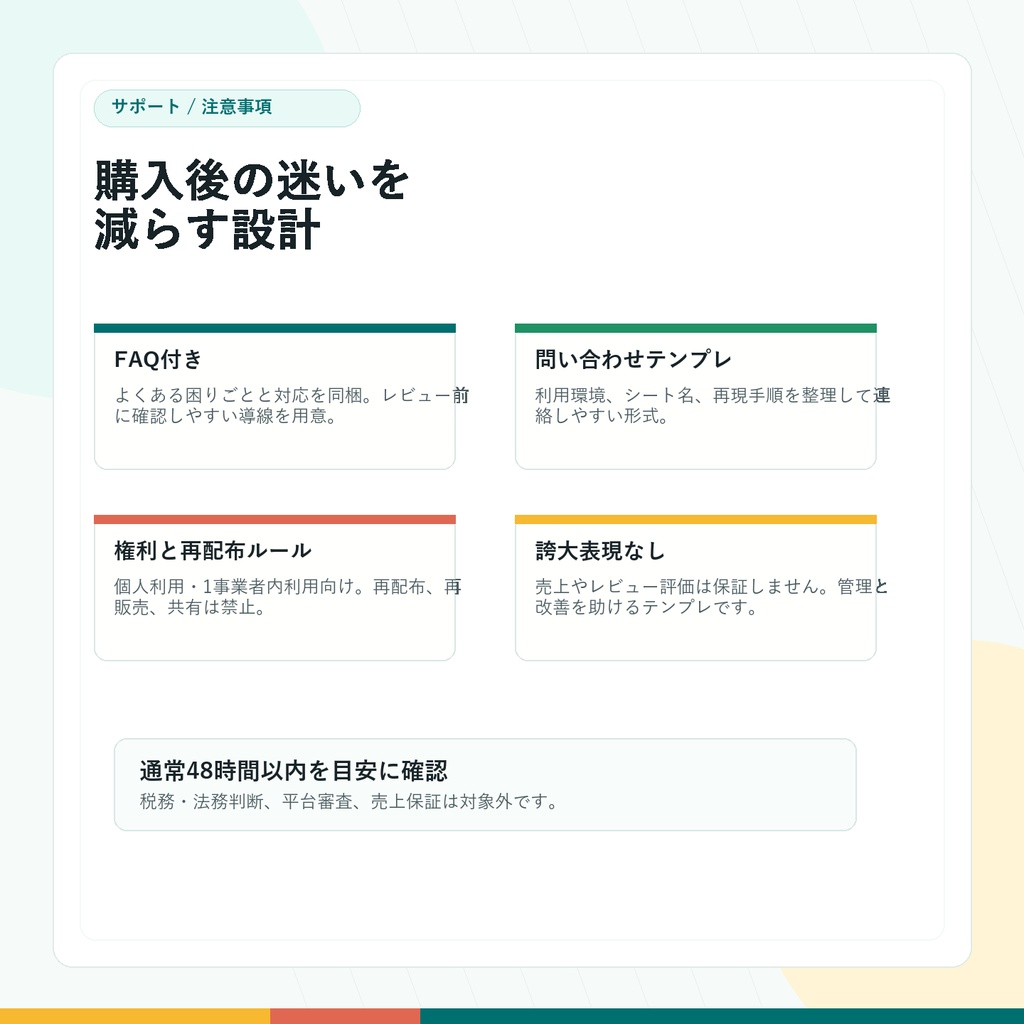Open the 権利と再配布ルール card title
1024x1024 pixels.
click(212, 551)
